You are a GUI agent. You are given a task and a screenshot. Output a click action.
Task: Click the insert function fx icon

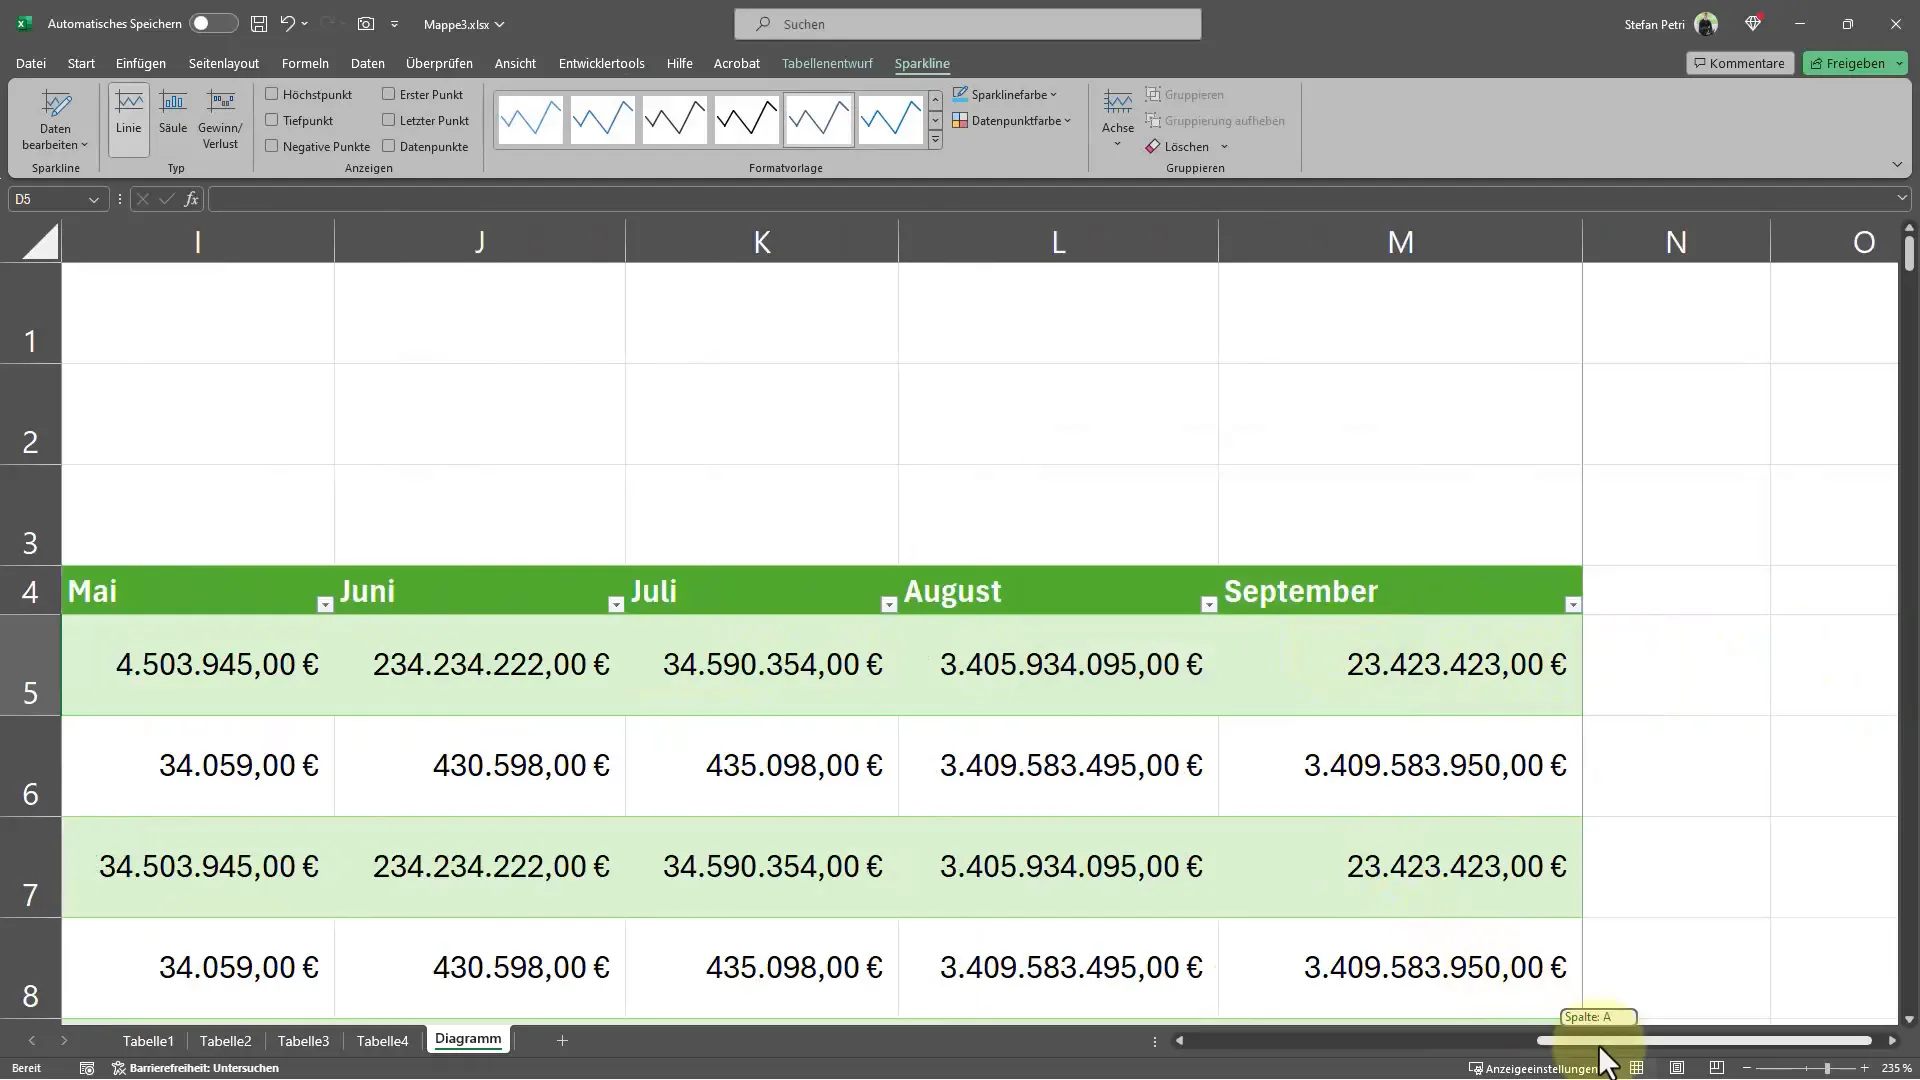[191, 199]
